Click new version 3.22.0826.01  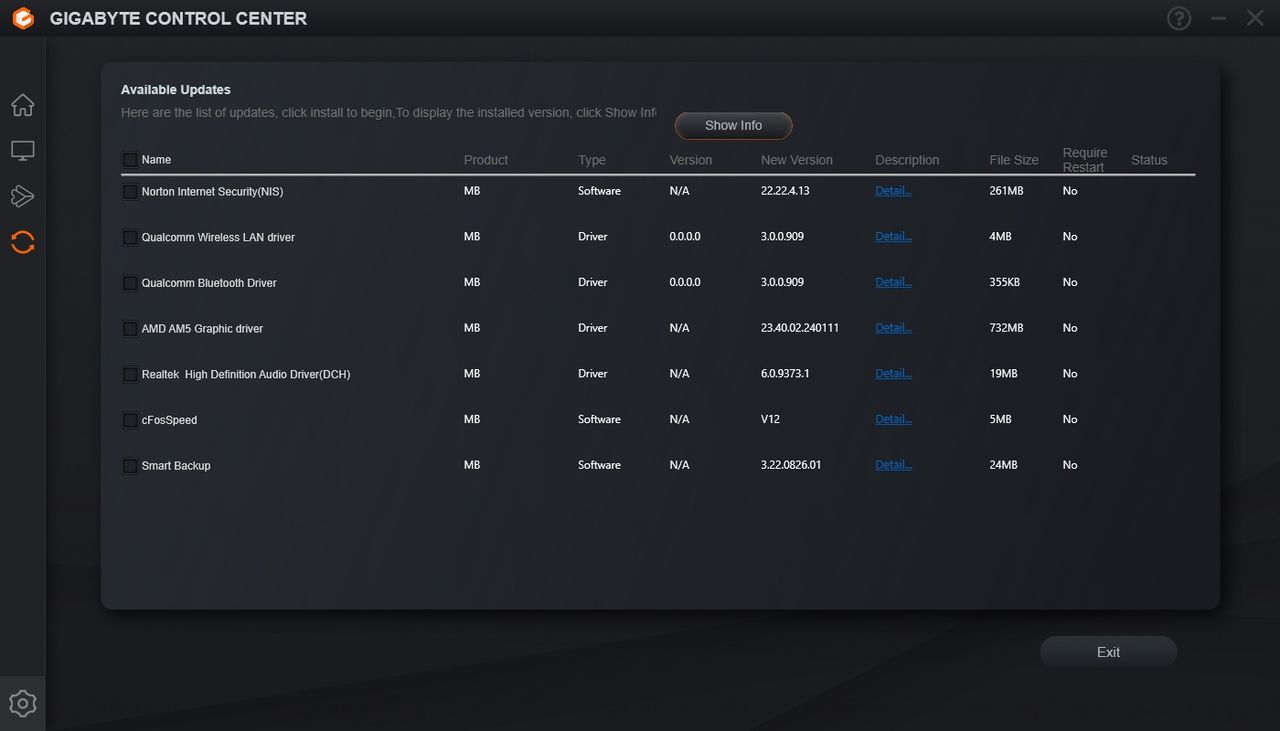point(791,465)
